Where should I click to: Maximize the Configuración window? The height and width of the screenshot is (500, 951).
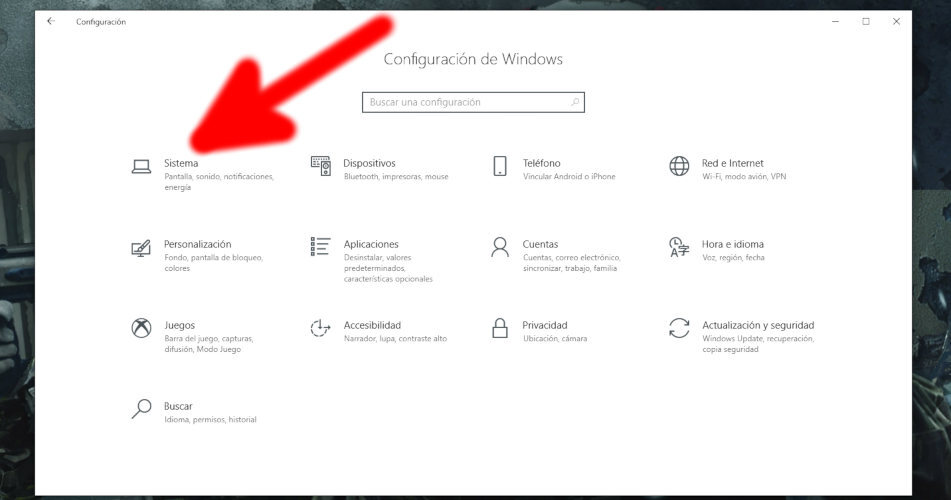click(x=866, y=21)
